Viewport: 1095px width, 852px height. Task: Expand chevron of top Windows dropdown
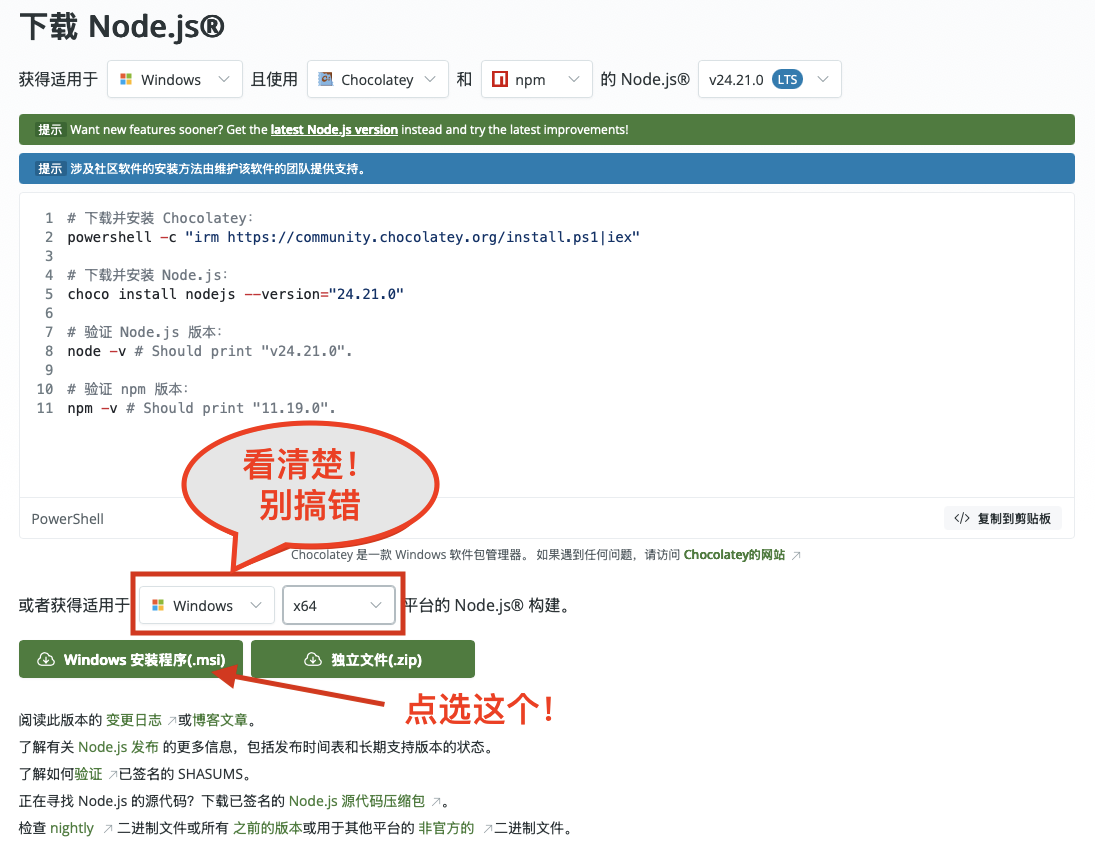pyautogui.click(x=223, y=79)
